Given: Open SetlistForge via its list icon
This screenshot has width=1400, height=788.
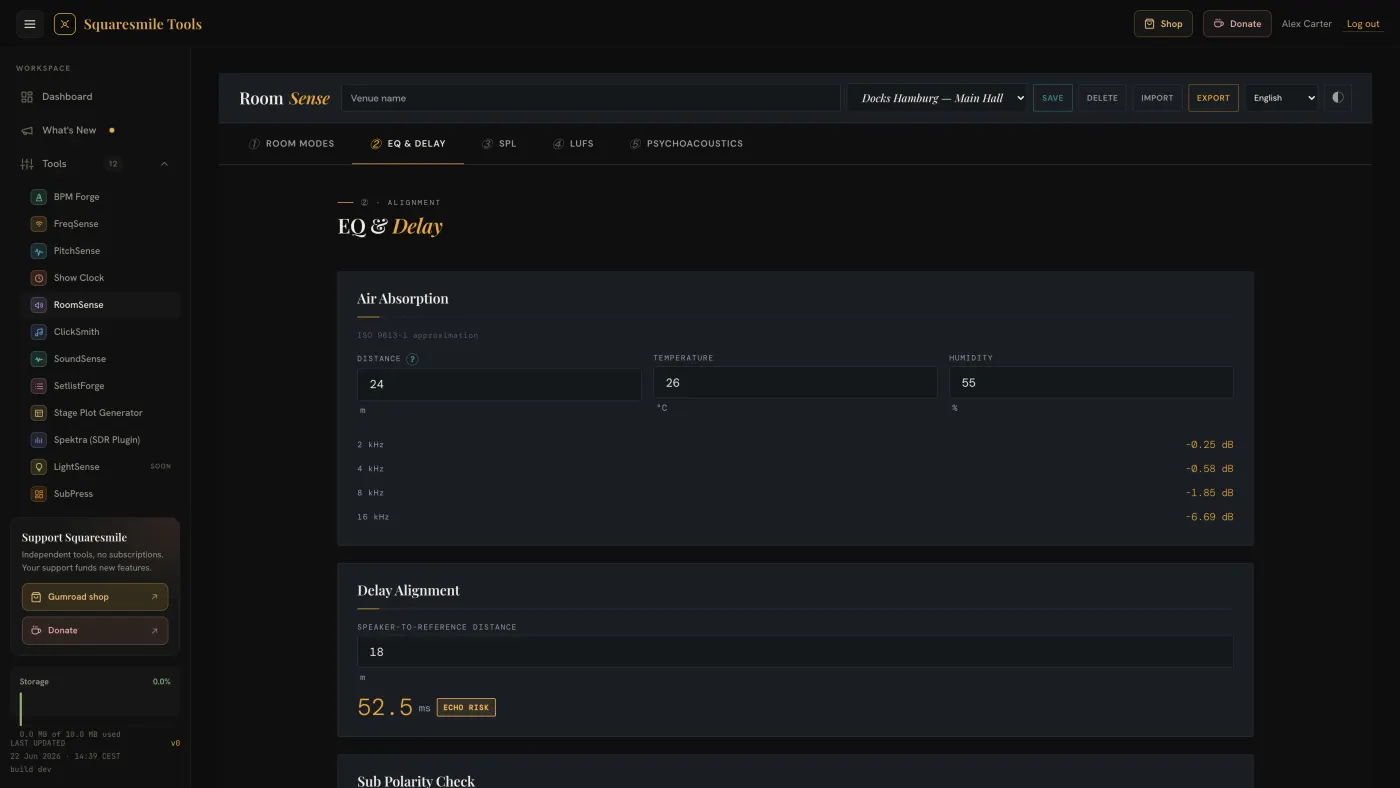Looking at the screenshot, I should click(39, 386).
